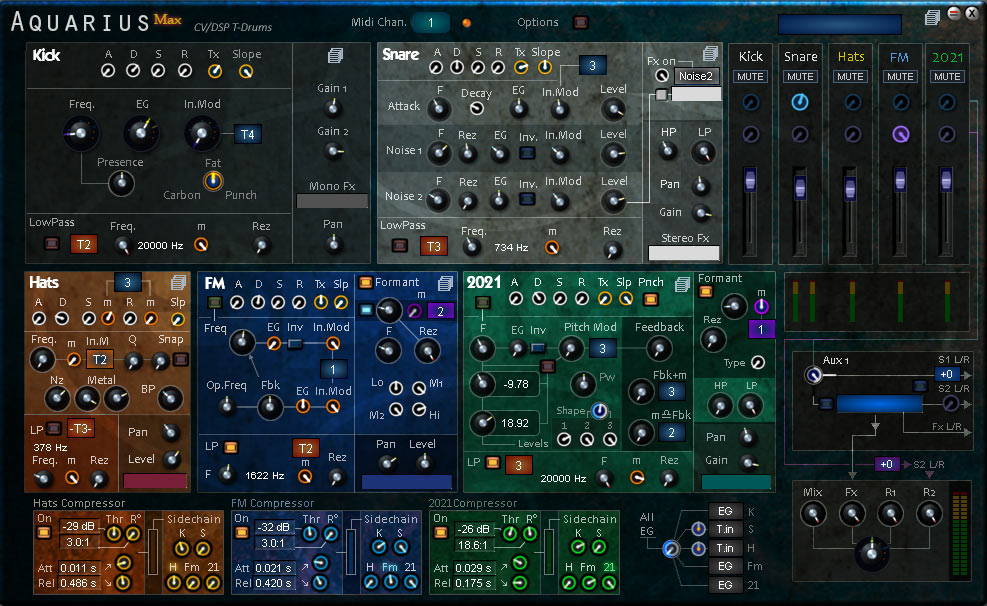Click the Snare Fx on knob

coord(662,76)
